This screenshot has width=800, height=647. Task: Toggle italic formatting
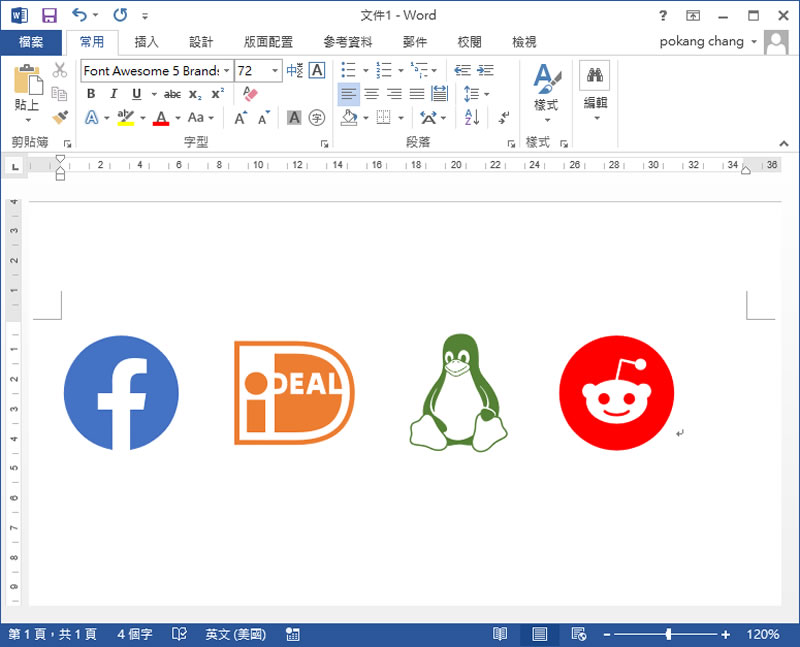tap(113, 93)
